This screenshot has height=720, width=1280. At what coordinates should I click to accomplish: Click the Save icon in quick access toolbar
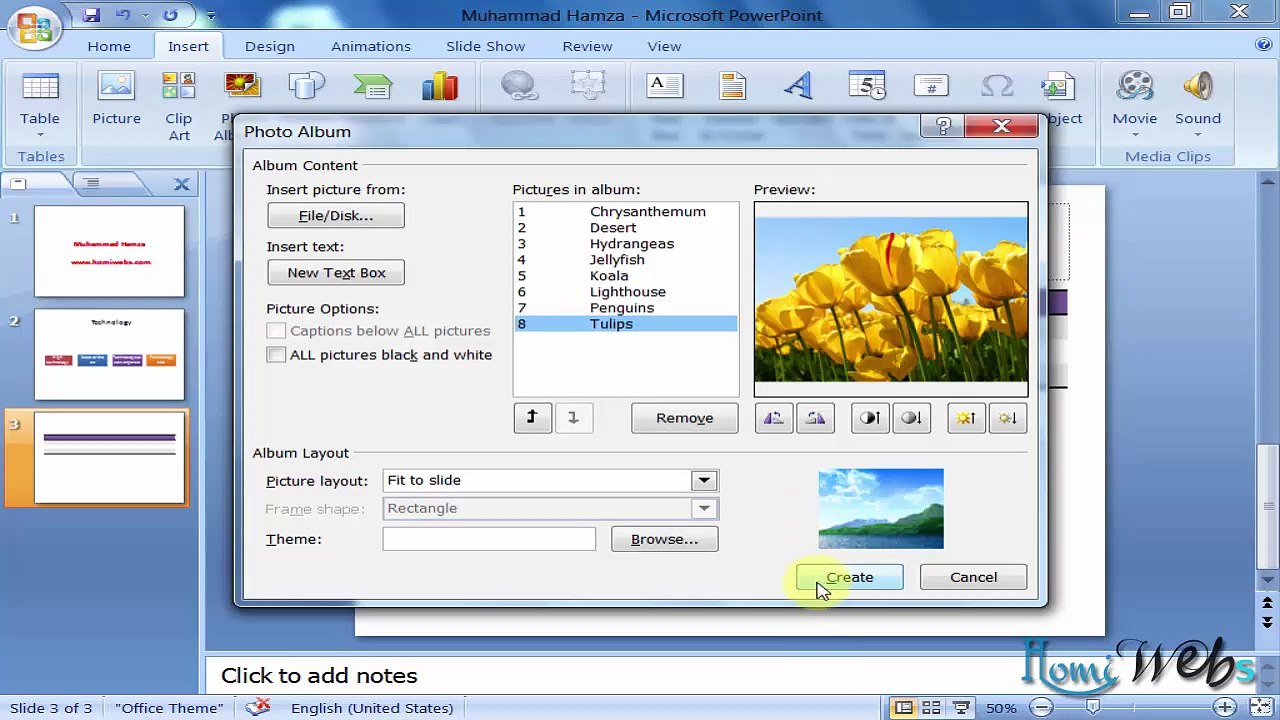[x=91, y=15]
